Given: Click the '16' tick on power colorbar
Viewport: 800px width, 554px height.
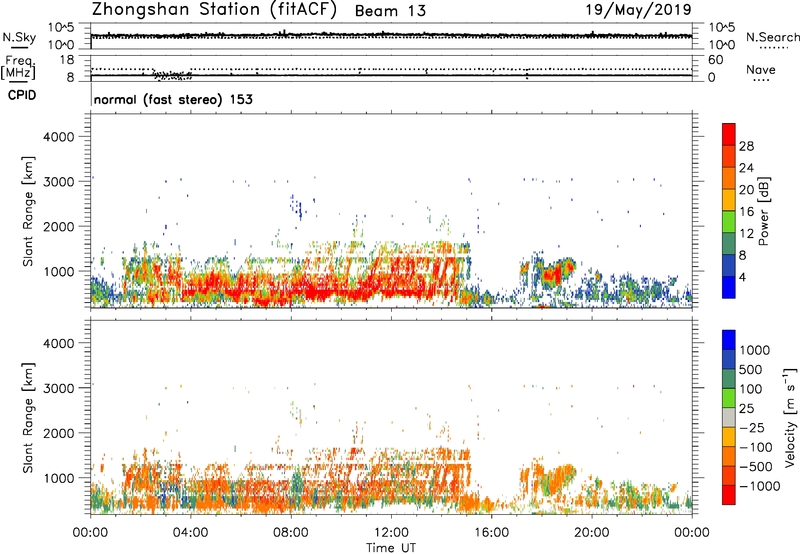Looking at the screenshot, I should 746,212.
